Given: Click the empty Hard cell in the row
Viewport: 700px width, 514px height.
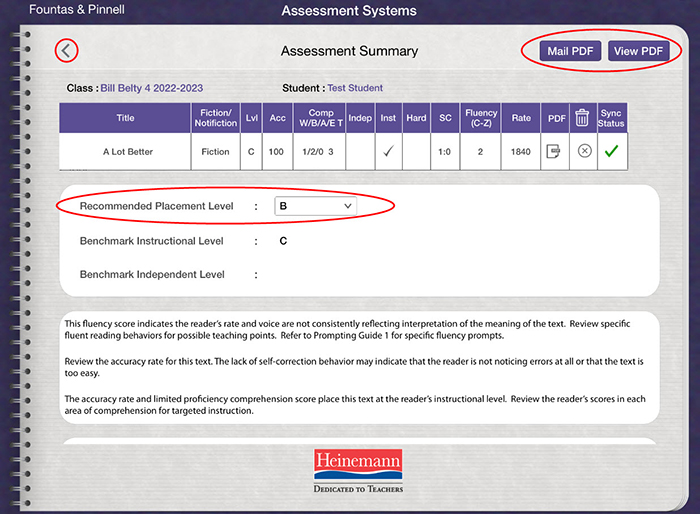Looking at the screenshot, I should [416, 151].
